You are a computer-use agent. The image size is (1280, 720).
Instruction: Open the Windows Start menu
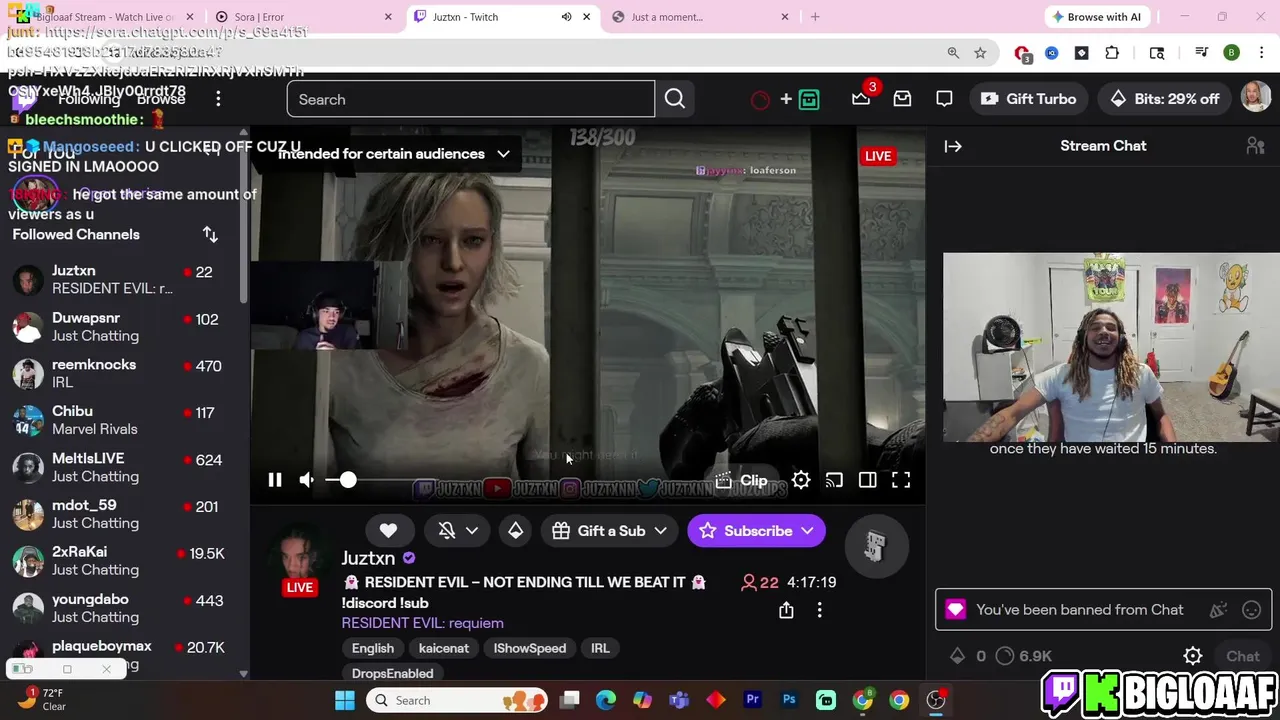[x=345, y=700]
